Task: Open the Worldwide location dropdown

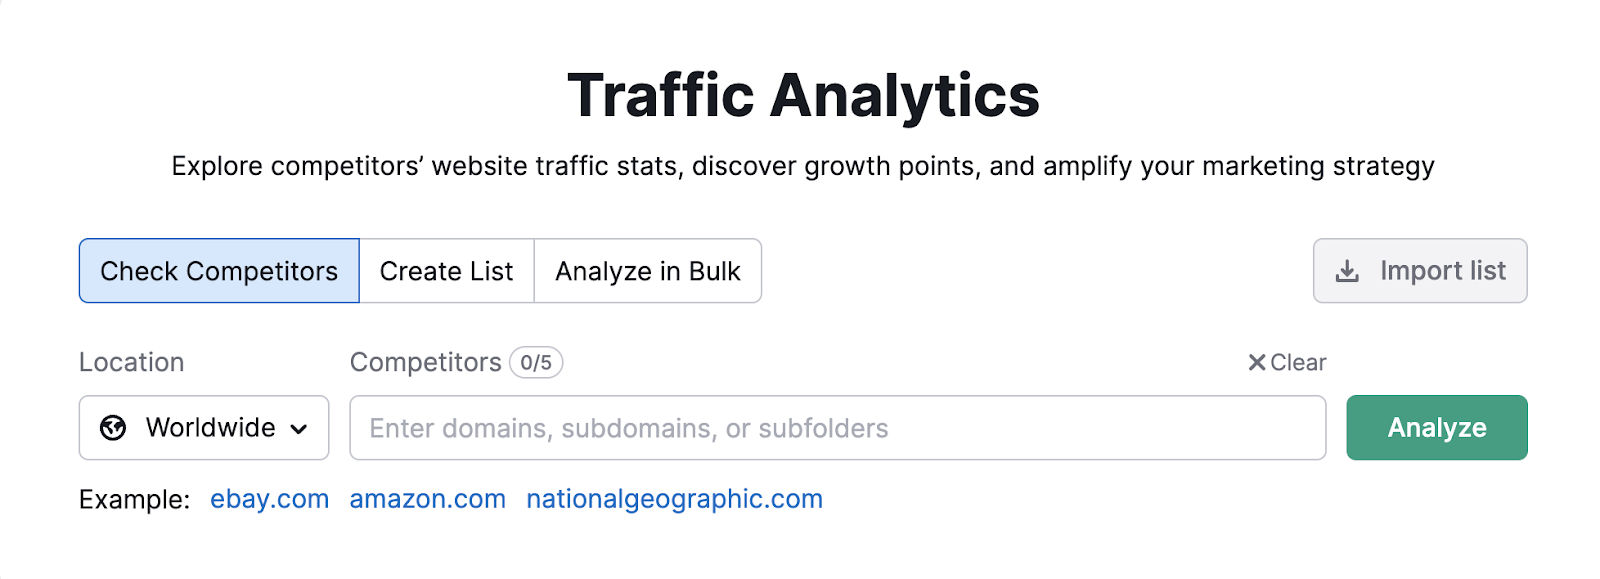Action: [204, 428]
